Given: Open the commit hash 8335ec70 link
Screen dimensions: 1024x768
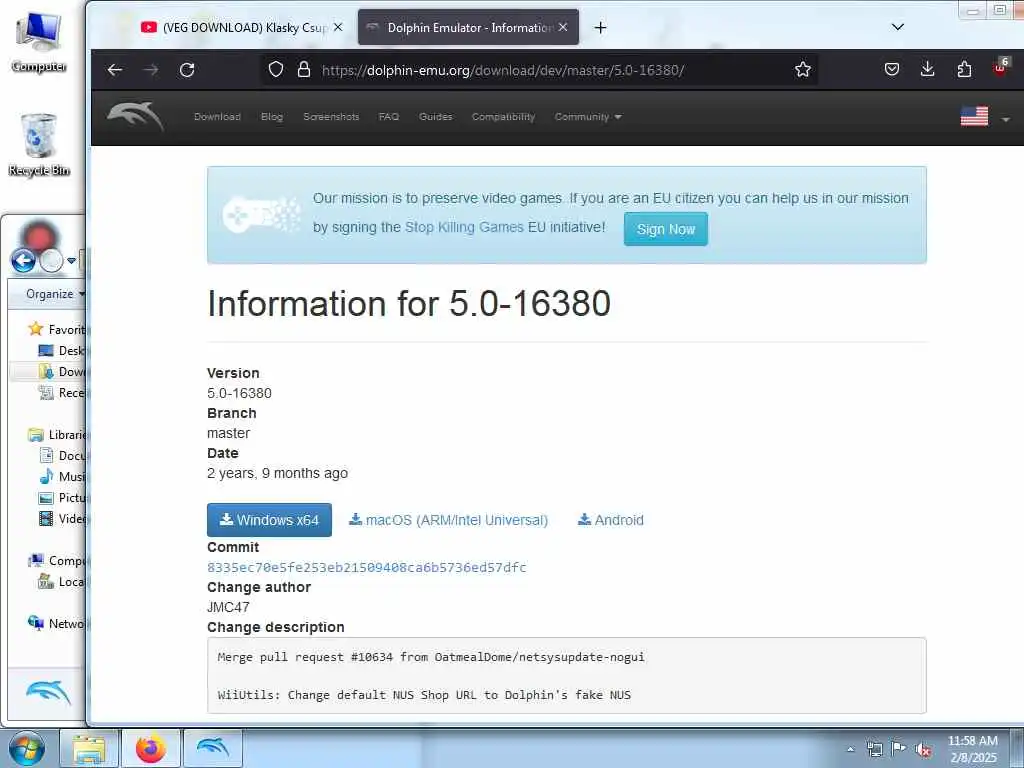Looking at the screenshot, I should click(x=366, y=568).
